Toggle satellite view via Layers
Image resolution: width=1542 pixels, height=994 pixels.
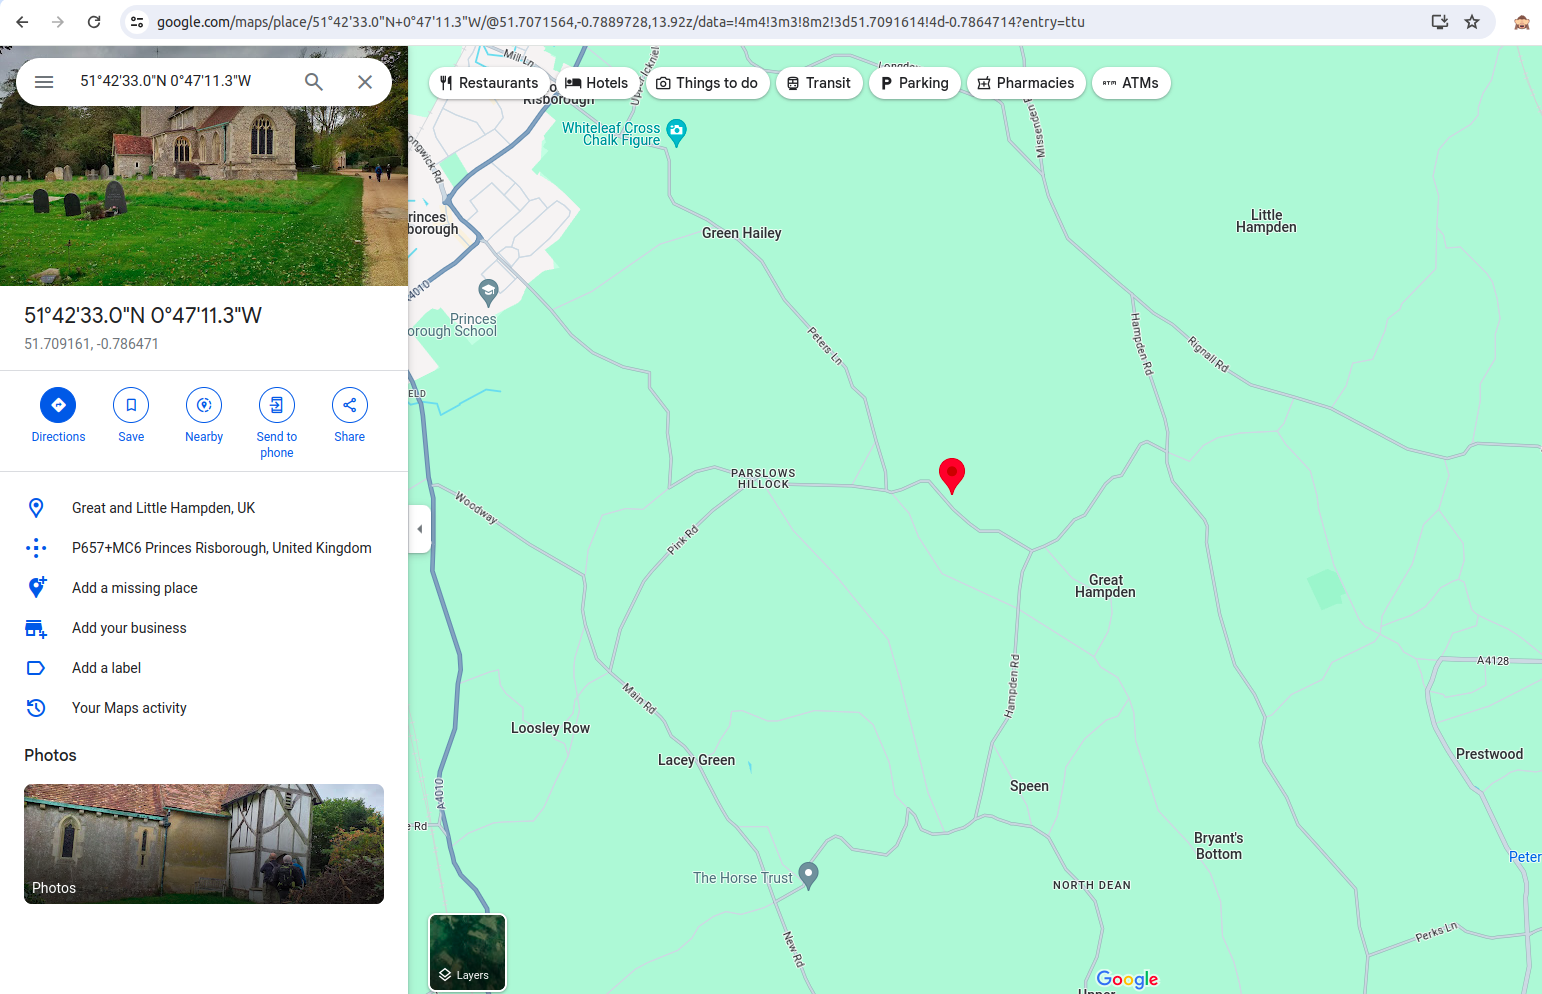pos(468,952)
